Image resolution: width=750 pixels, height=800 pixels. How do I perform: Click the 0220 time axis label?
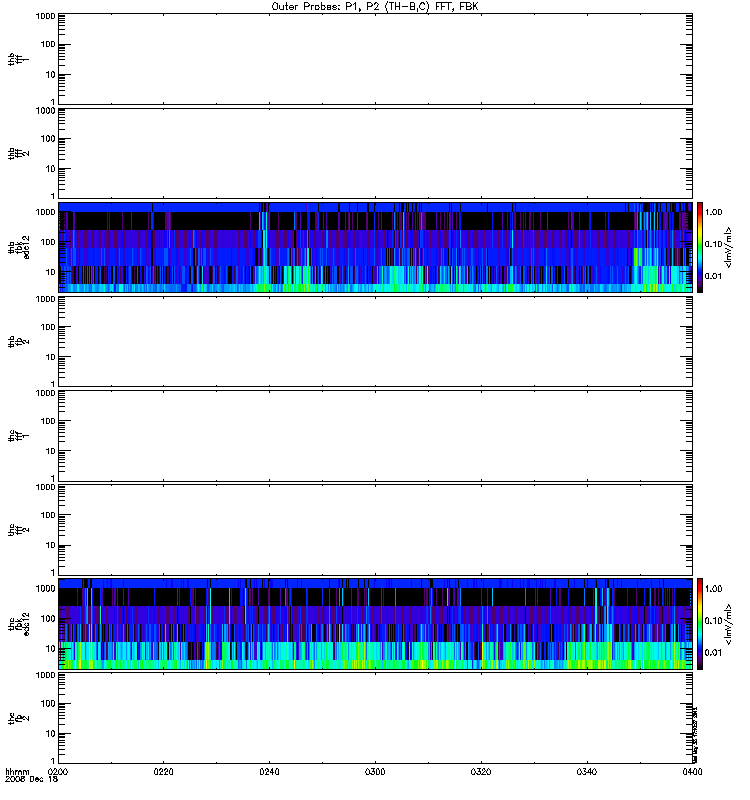pyautogui.click(x=163, y=771)
